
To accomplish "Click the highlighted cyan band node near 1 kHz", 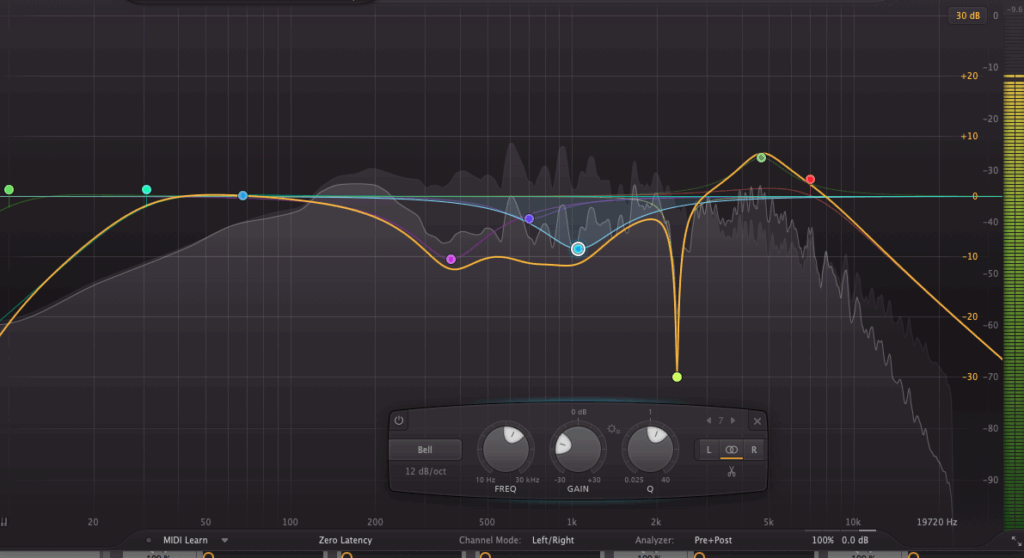I will tap(578, 249).
